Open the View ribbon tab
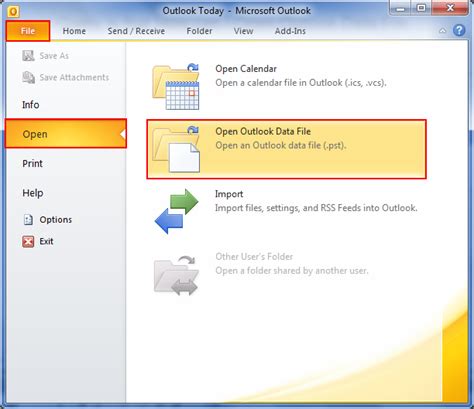 click(x=243, y=31)
